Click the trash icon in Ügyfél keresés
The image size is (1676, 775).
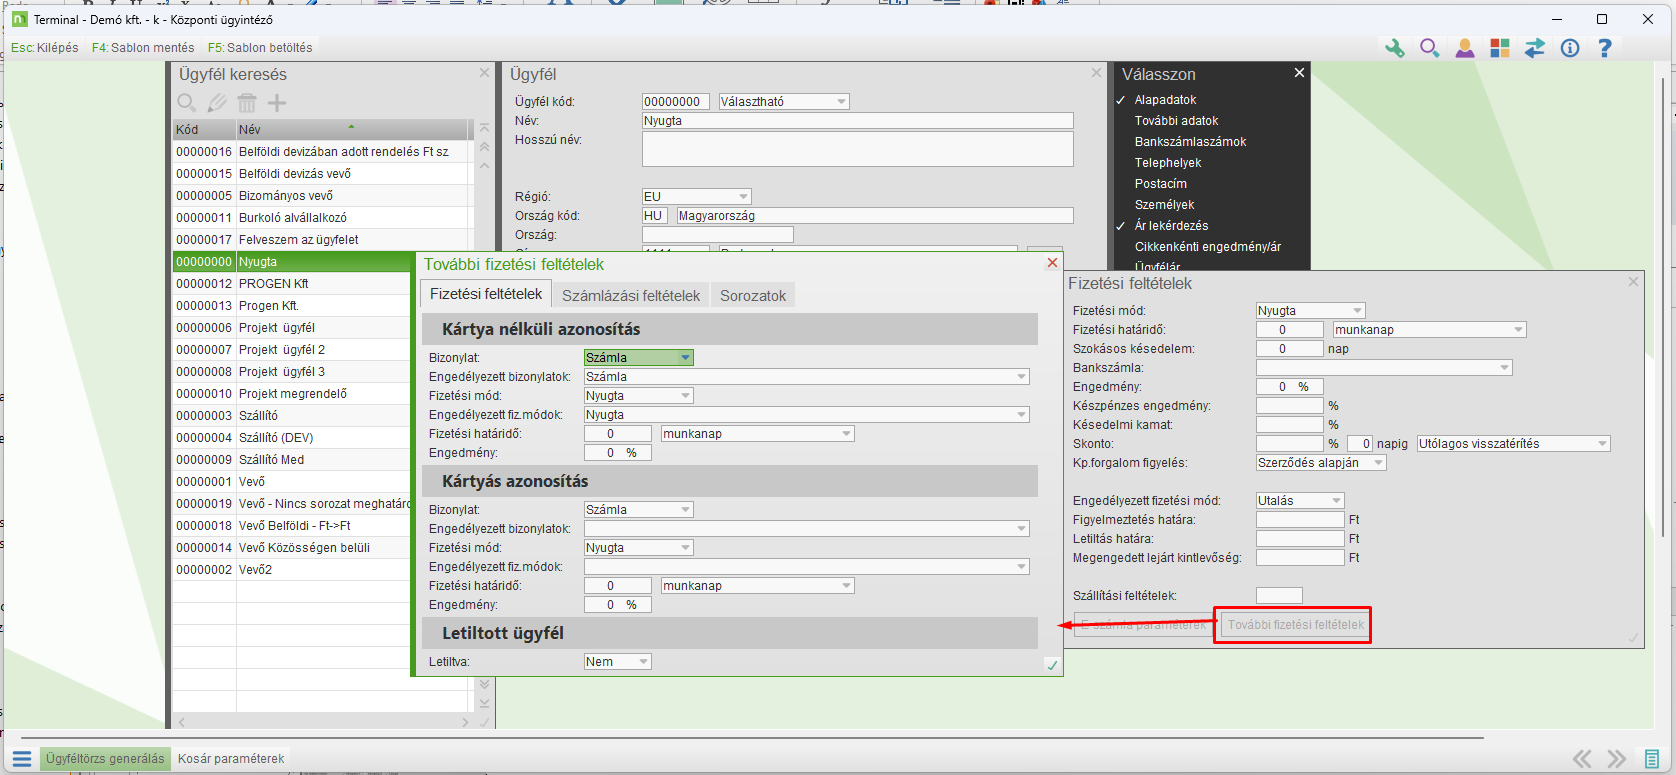[247, 103]
